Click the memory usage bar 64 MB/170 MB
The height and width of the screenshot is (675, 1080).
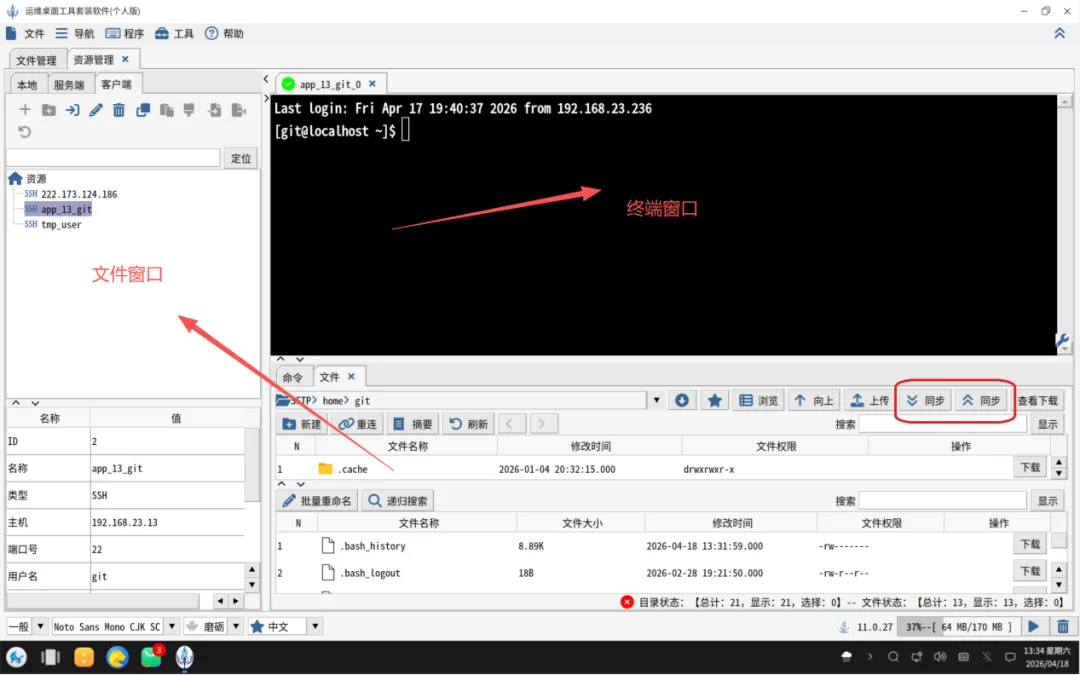pyautogui.click(x=959, y=627)
